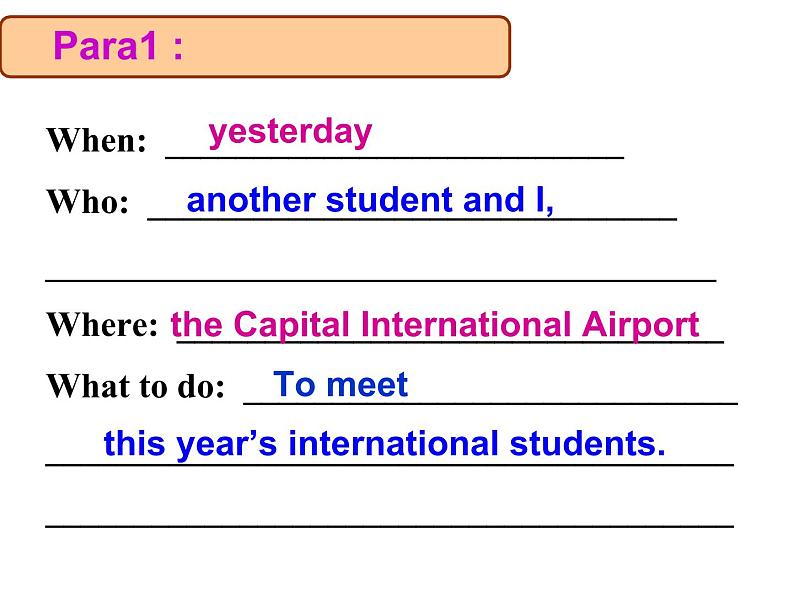Select the orange Para1 title banner
The height and width of the screenshot is (596, 794).
pyautogui.click(x=255, y=47)
